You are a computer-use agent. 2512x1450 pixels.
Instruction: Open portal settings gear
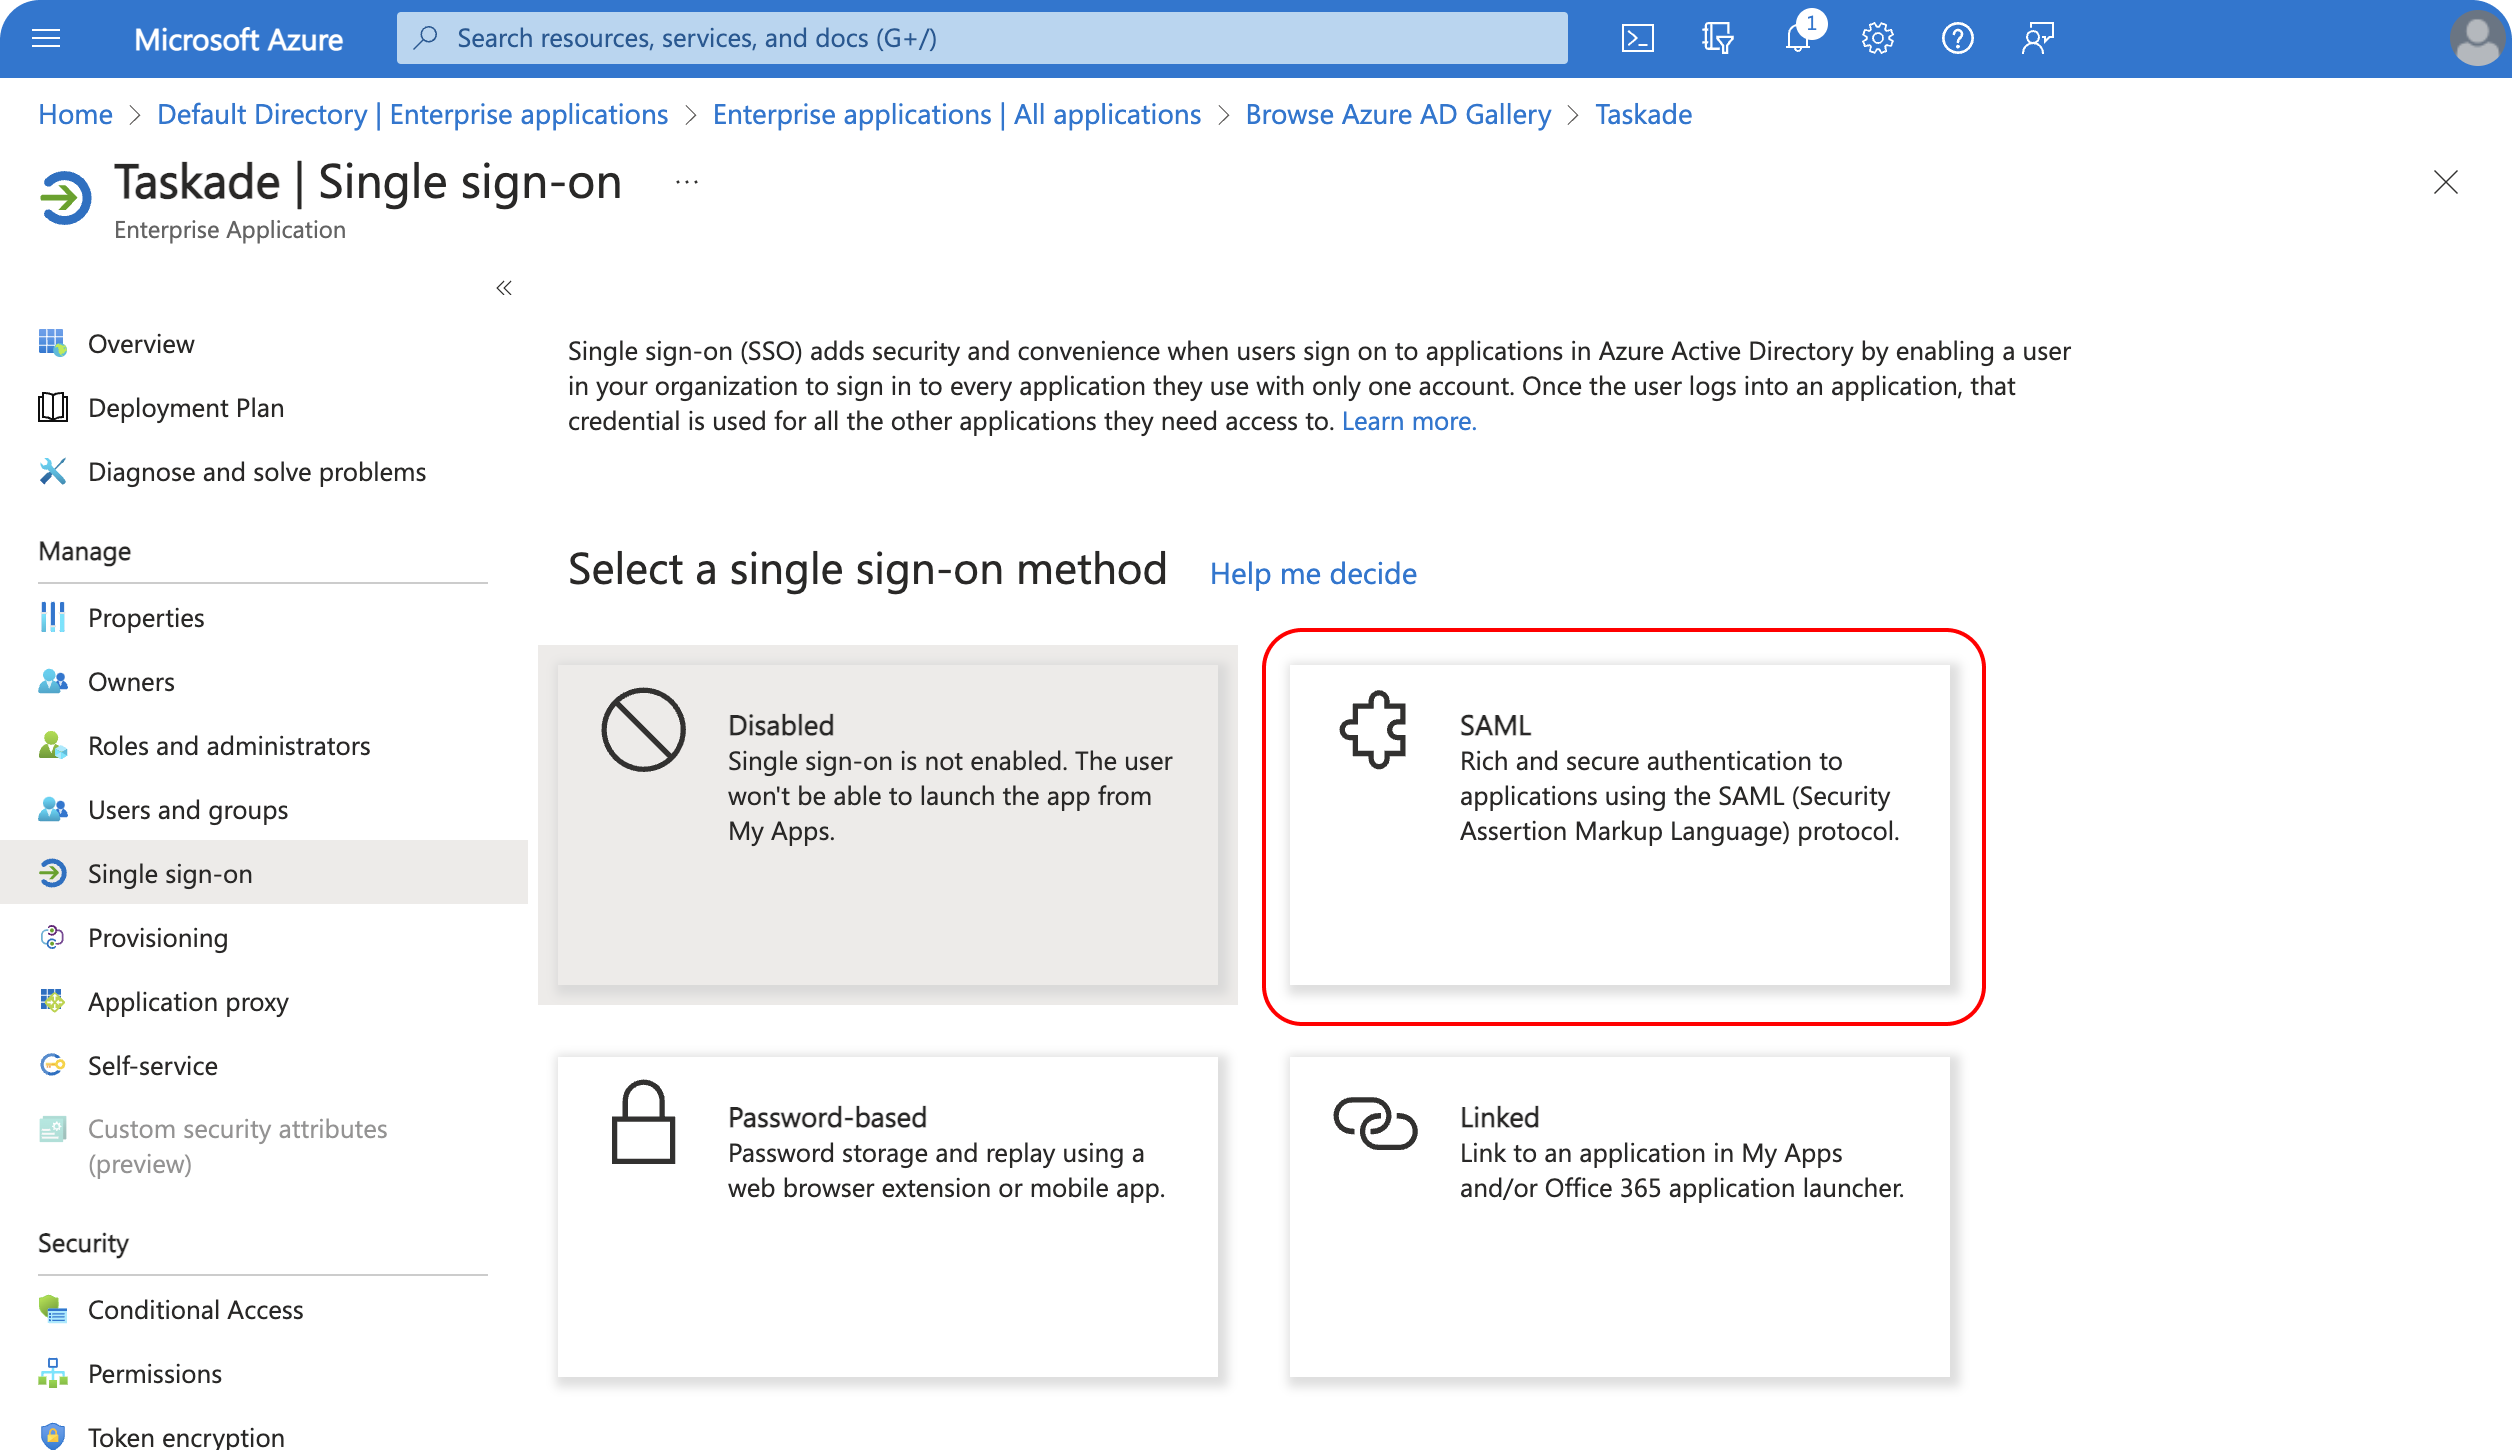(1877, 39)
